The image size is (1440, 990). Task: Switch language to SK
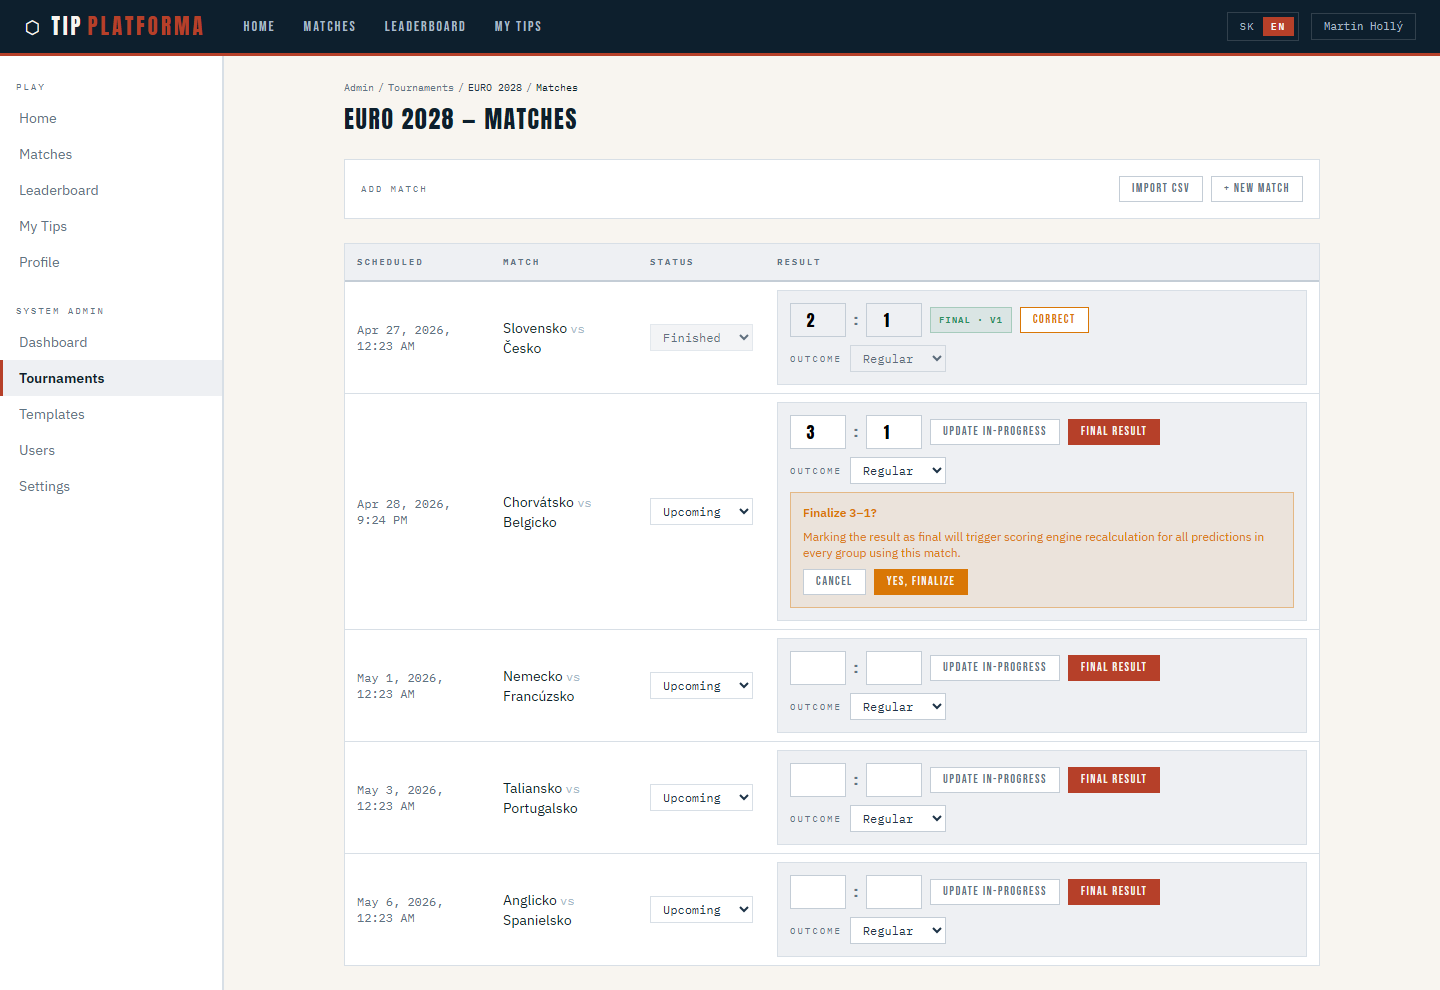tap(1246, 27)
